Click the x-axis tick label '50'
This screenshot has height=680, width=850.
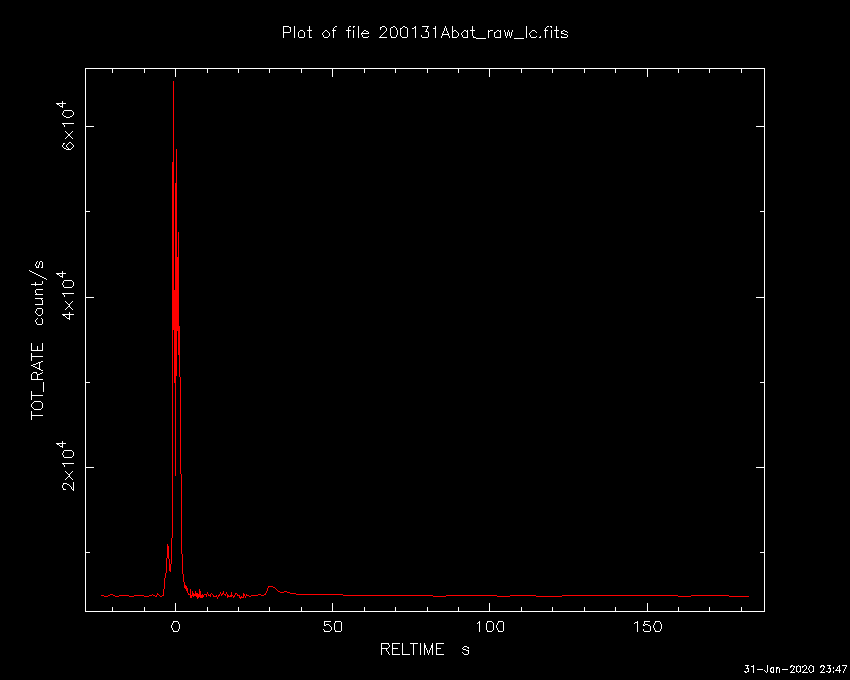(332, 627)
